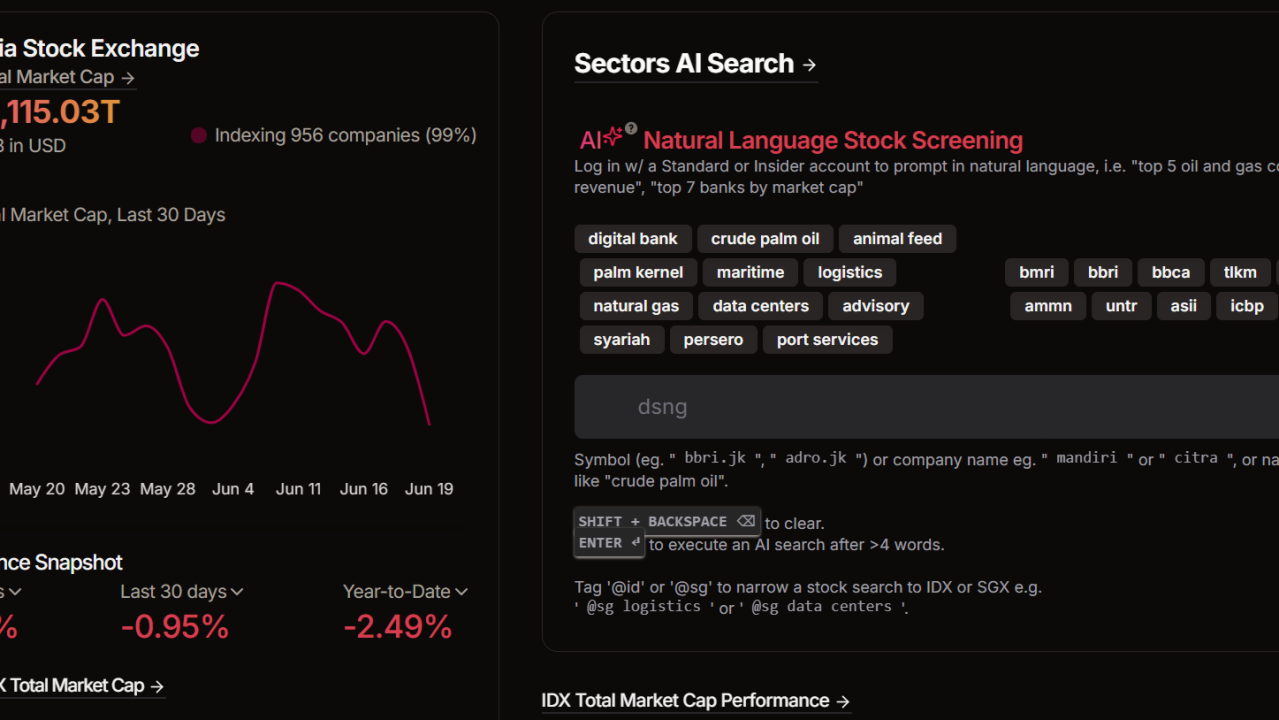Select the data centers tag
This screenshot has height=720, width=1279.
[761, 306]
